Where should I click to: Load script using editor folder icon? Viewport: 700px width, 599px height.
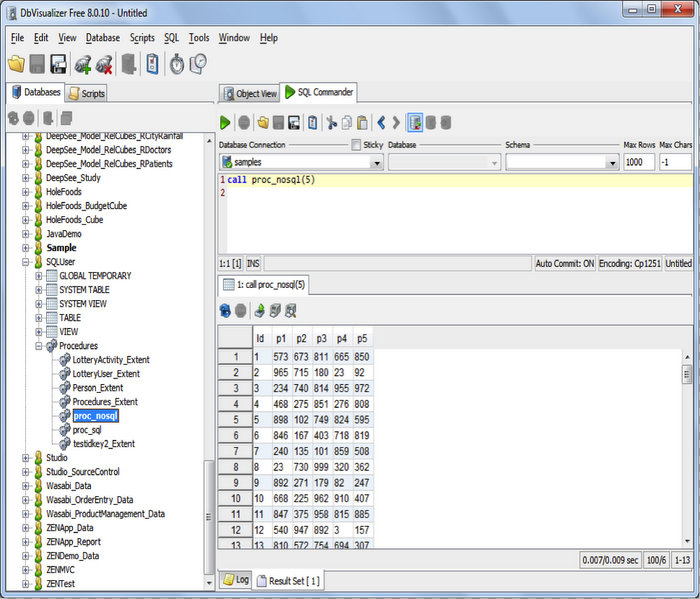(263, 122)
